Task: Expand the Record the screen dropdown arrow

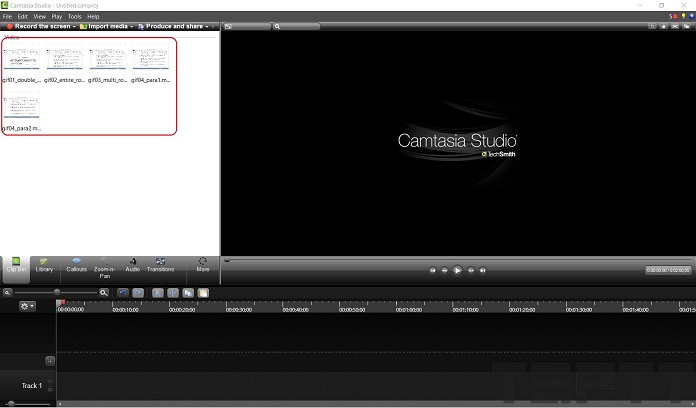Action: click(74, 27)
